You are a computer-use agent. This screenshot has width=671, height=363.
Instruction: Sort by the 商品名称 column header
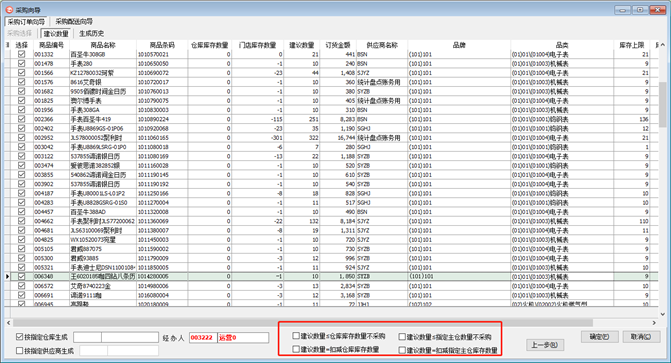pyautogui.click(x=103, y=45)
